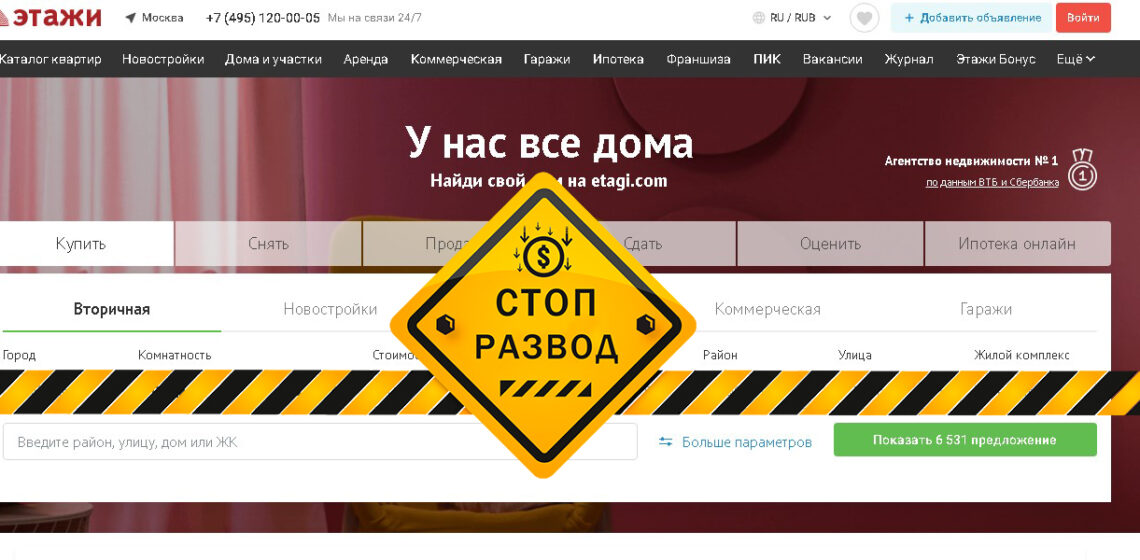The width and height of the screenshot is (1140, 560).
Task: Choose the Коммерческая property type tab
Action: coord(767,309)
